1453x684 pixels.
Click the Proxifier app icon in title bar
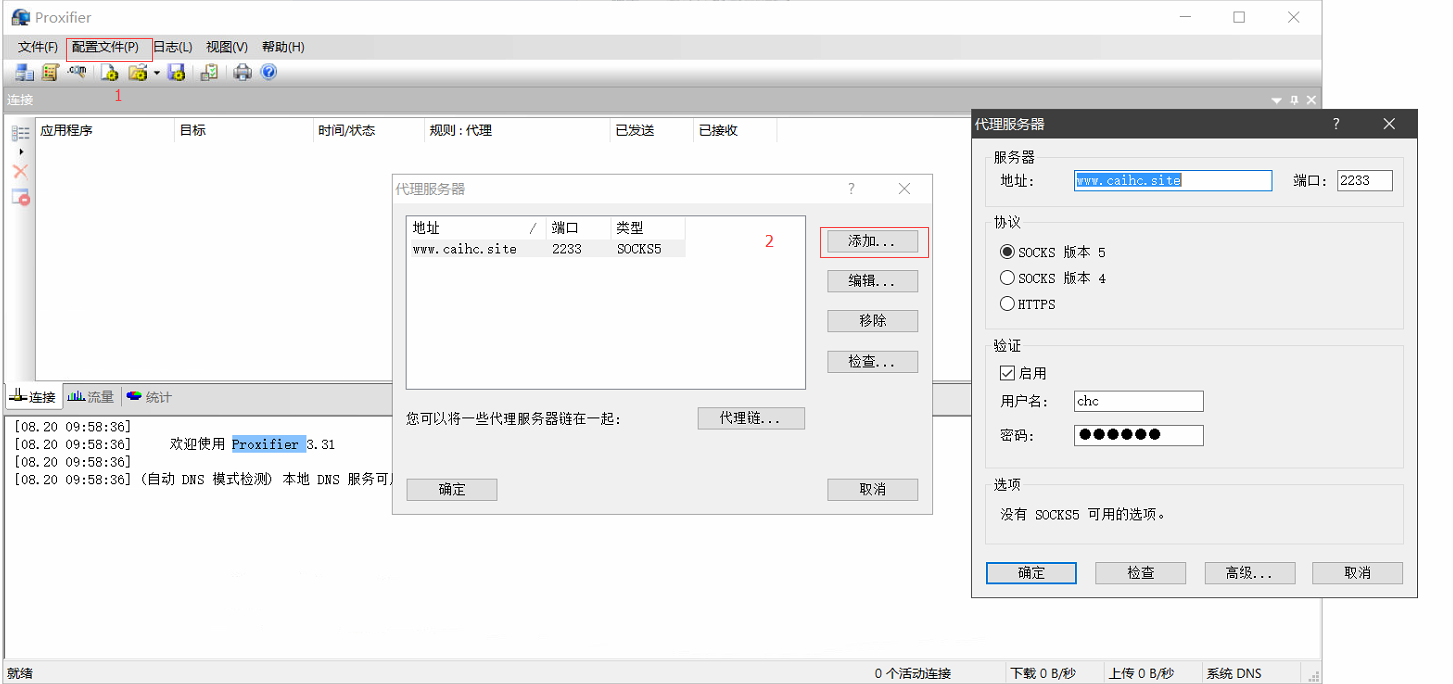[20, 17]
